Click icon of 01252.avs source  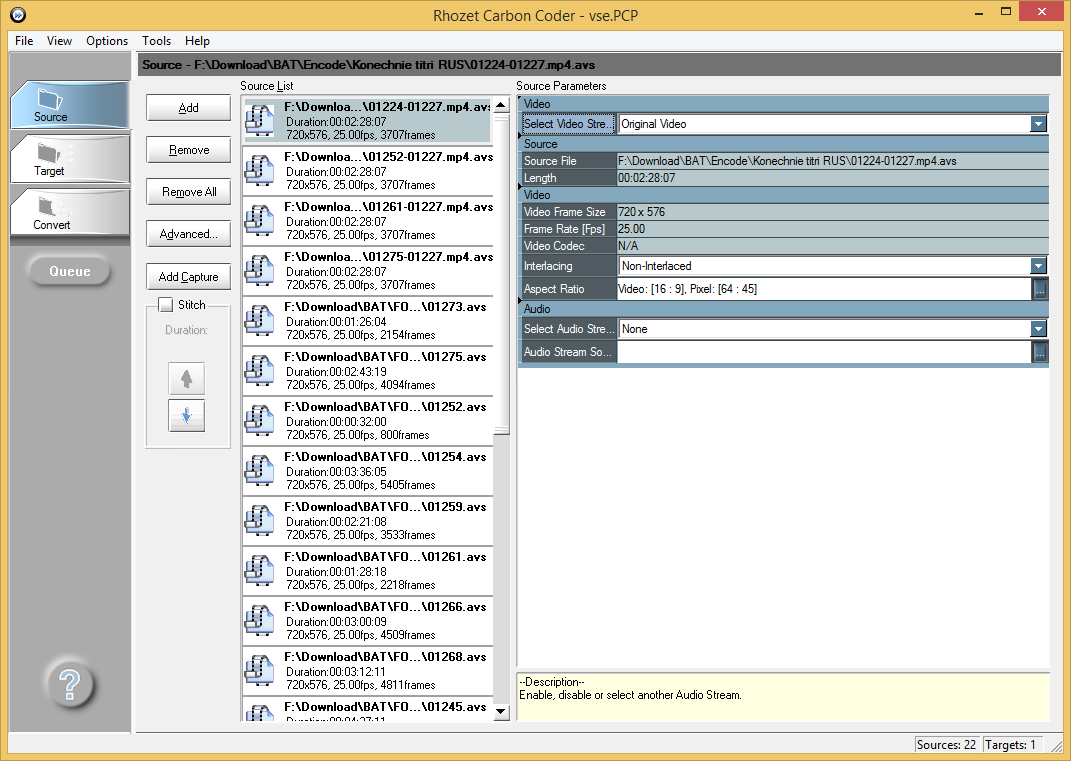click(260, 420)
